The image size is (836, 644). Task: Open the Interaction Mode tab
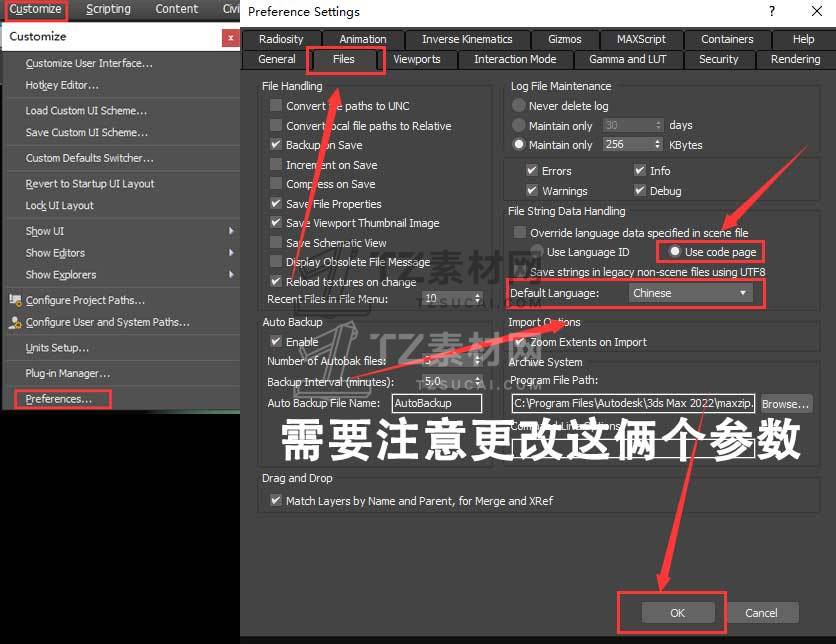[515, 59]
